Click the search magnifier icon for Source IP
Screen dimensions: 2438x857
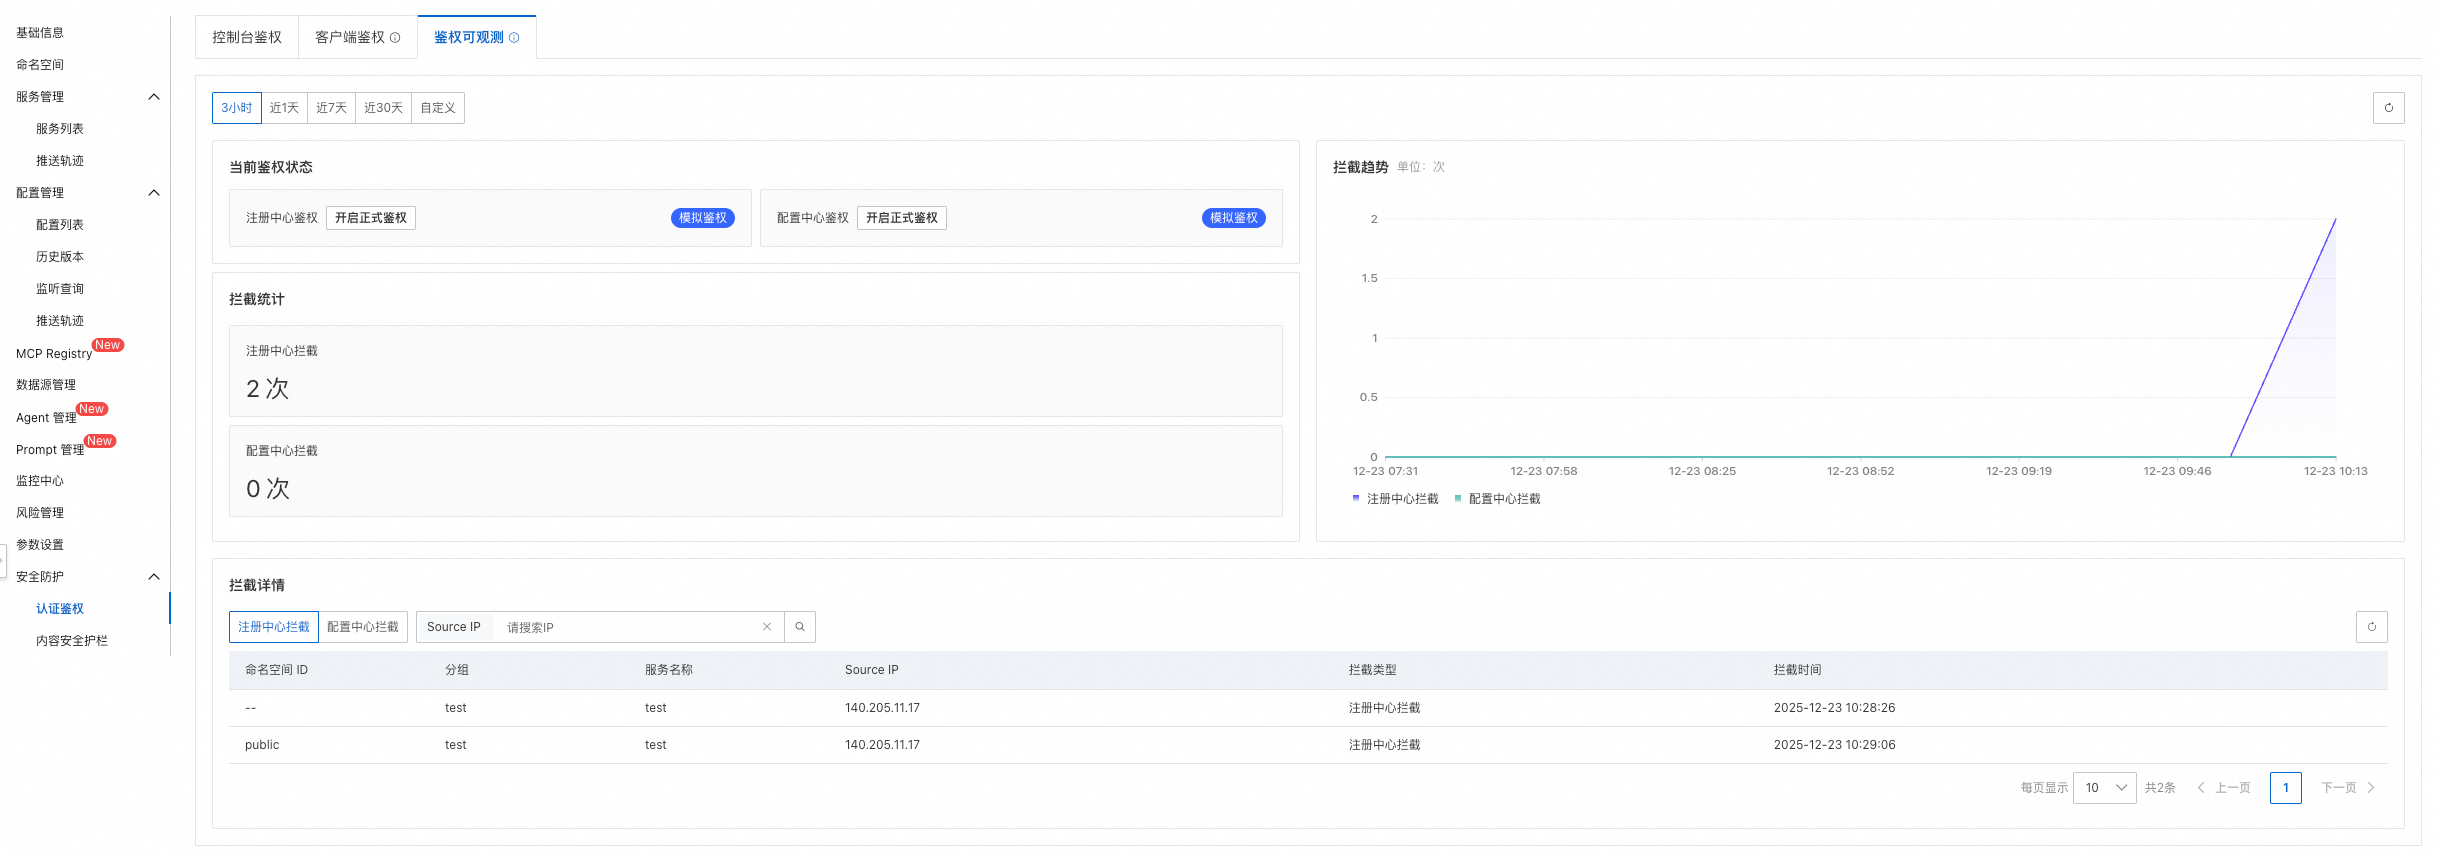point(800,627)
